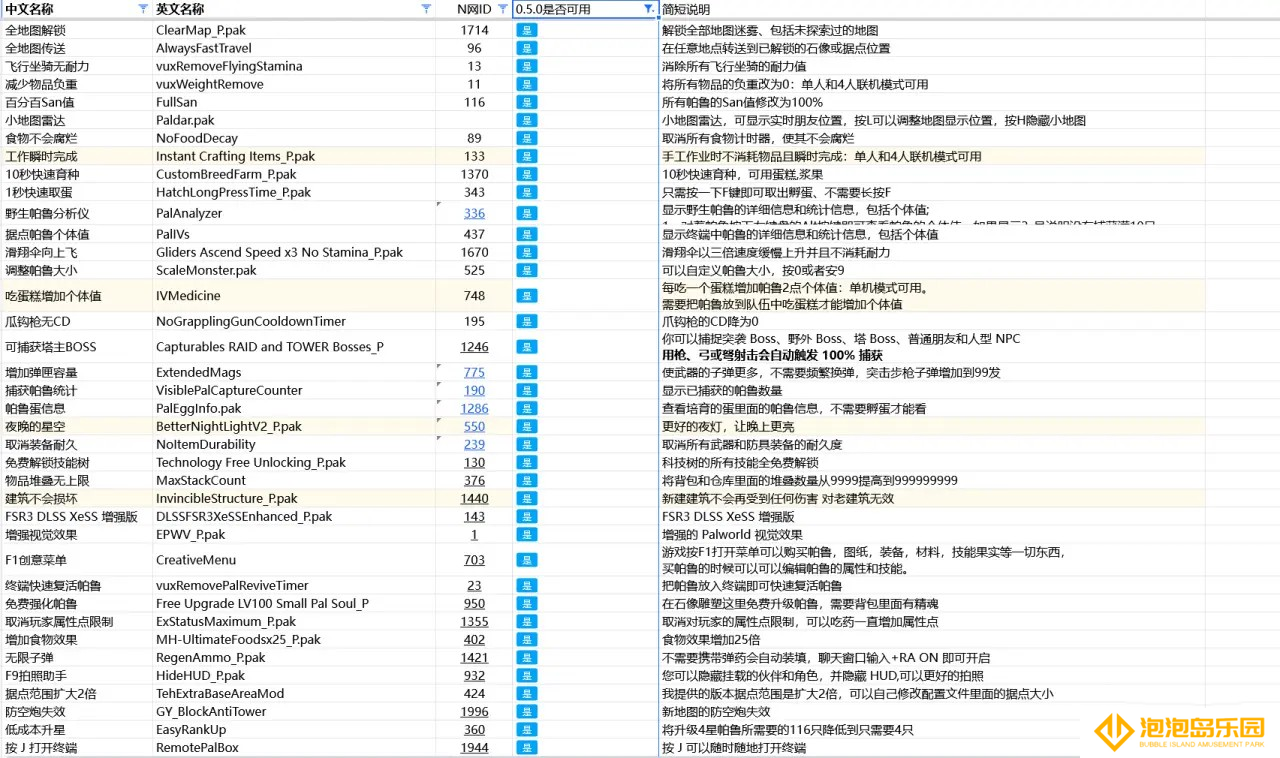The width and height of the screenshot is (1280, 758).
Task: Select the N网ID value 1714
Action: (474, 30)
